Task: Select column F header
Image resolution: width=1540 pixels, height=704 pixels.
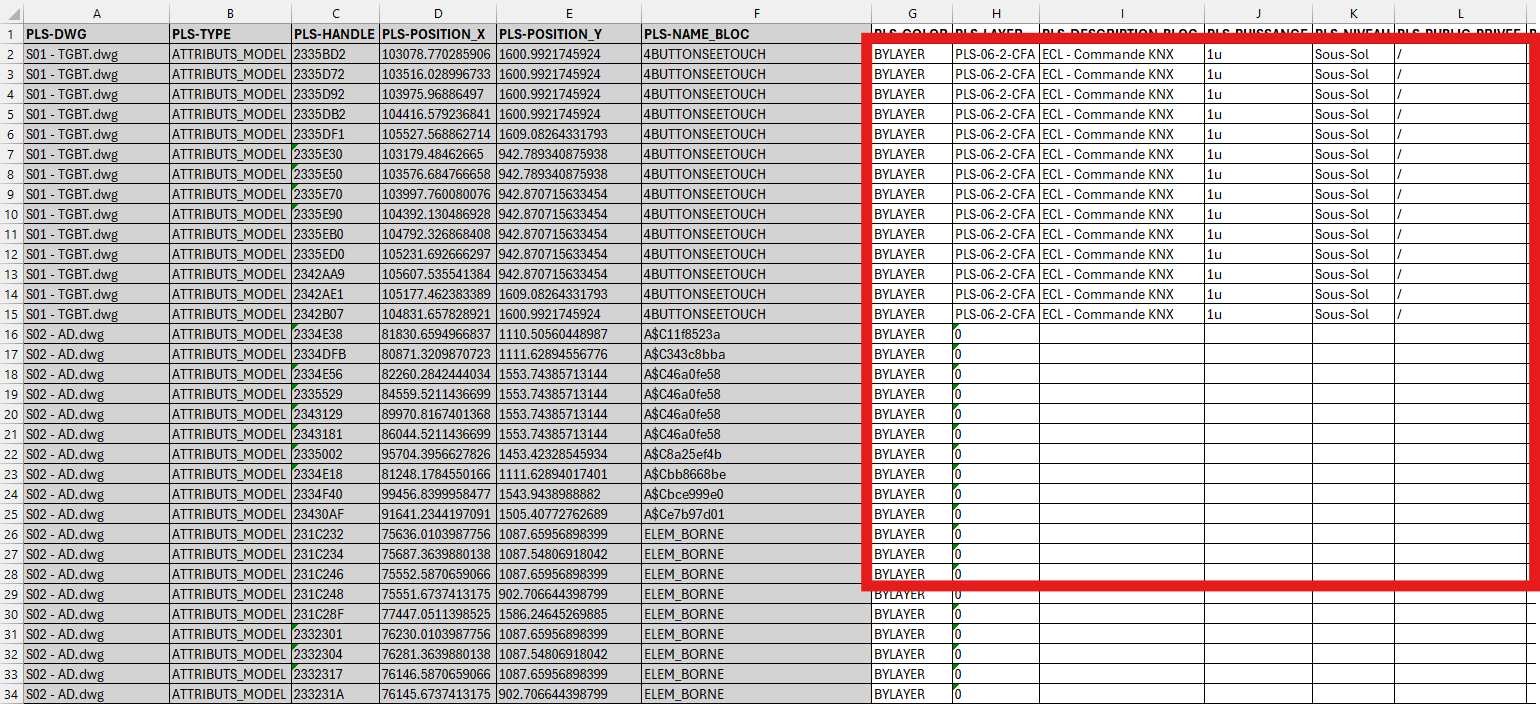Action: click(x=756, y=14)
